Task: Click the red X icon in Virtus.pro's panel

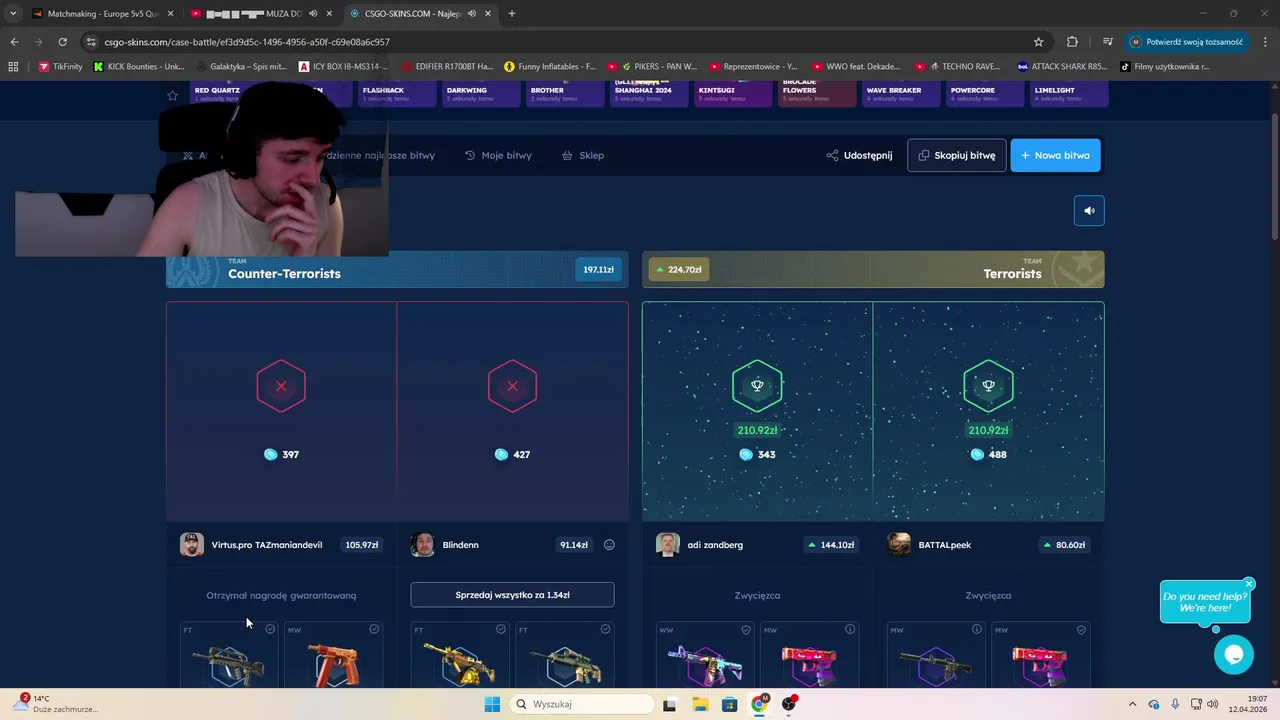Action: pos(281,385)
